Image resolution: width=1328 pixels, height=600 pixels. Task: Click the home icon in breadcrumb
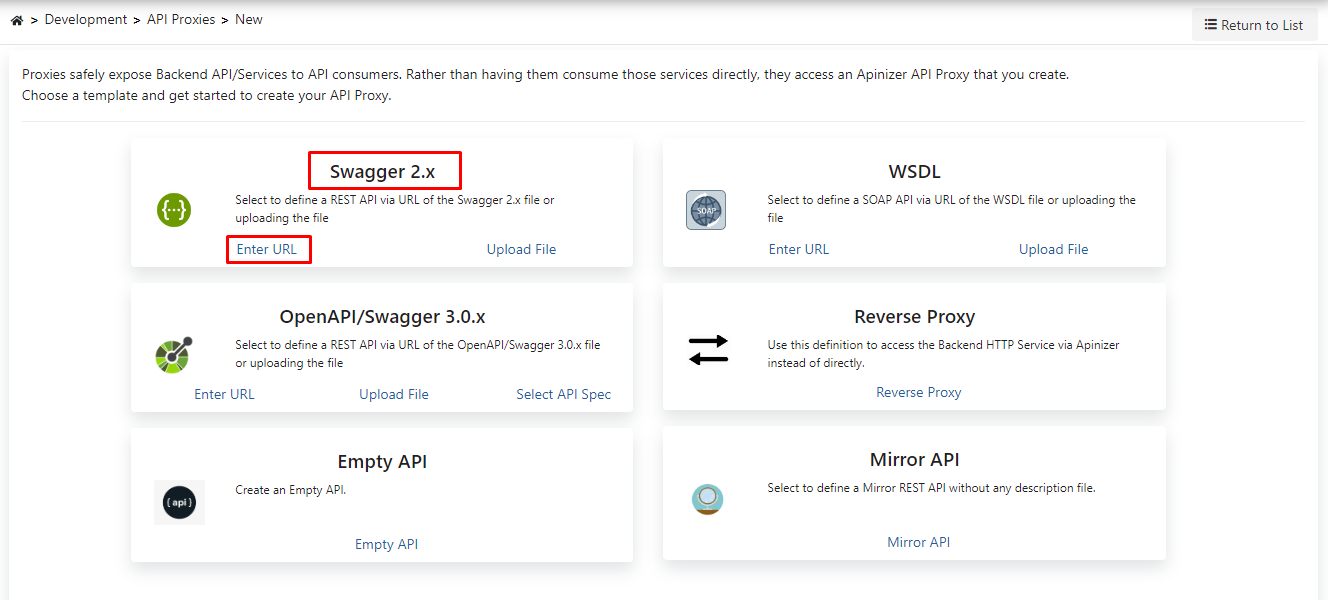tap(16, 20)
